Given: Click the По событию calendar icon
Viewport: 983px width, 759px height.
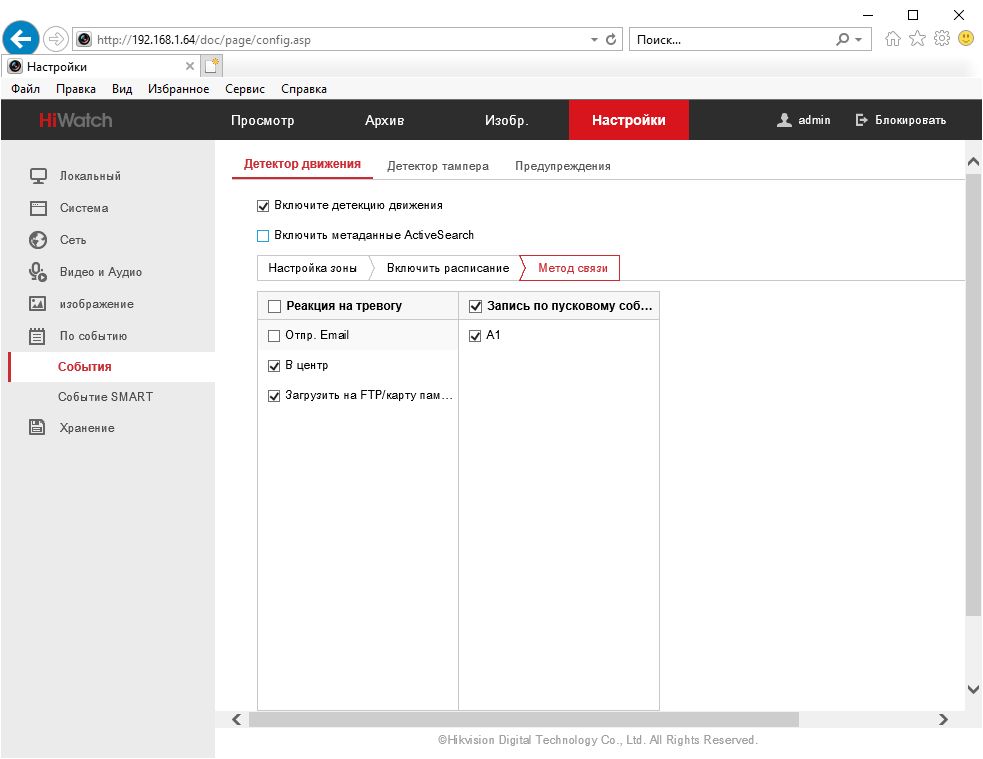Looking at the screenshot, I should [x=38, y=336].
